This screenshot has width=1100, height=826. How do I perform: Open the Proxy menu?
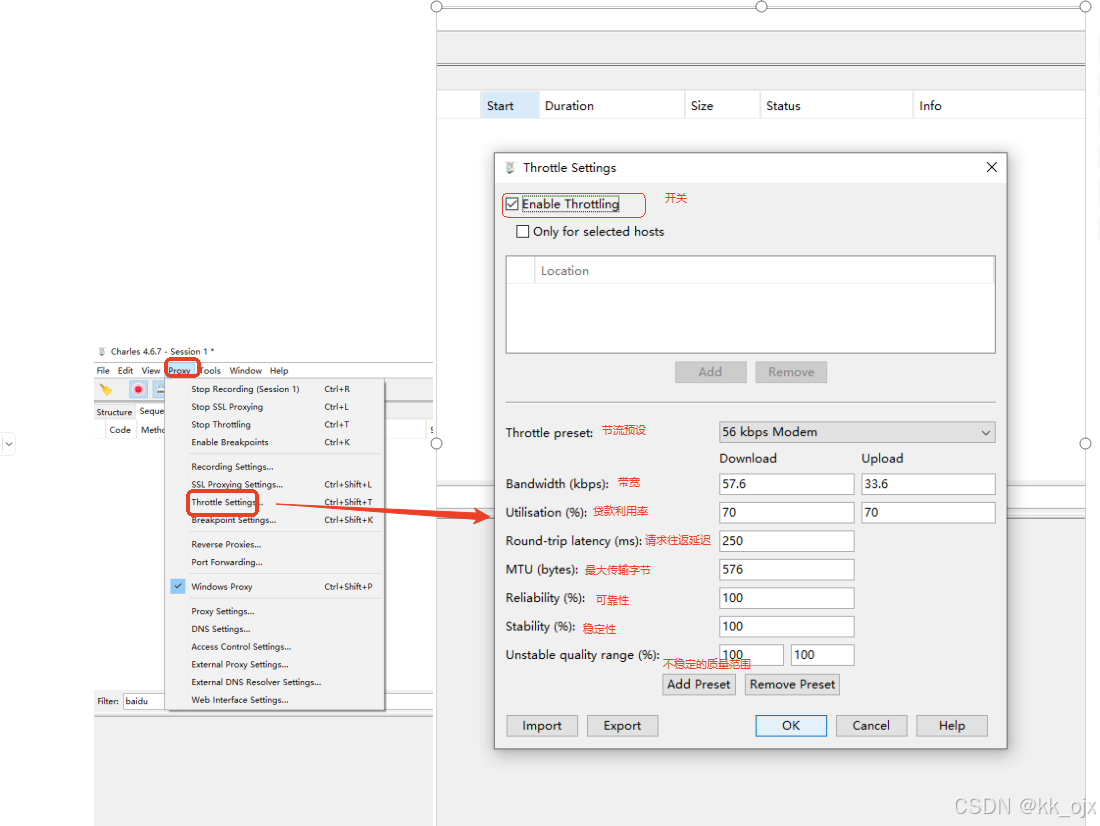pyautogui.click(x=180, y=371)
